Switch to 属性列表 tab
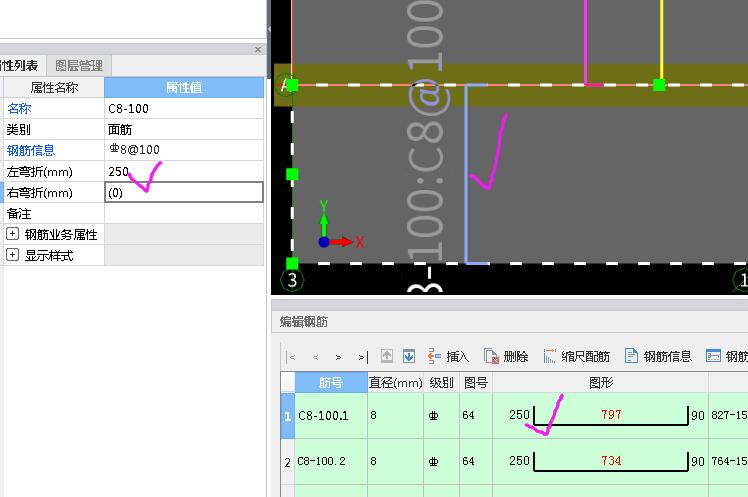The width and height of the screenshot is (748, 497). pyautogui.click(x=22, y=65)
